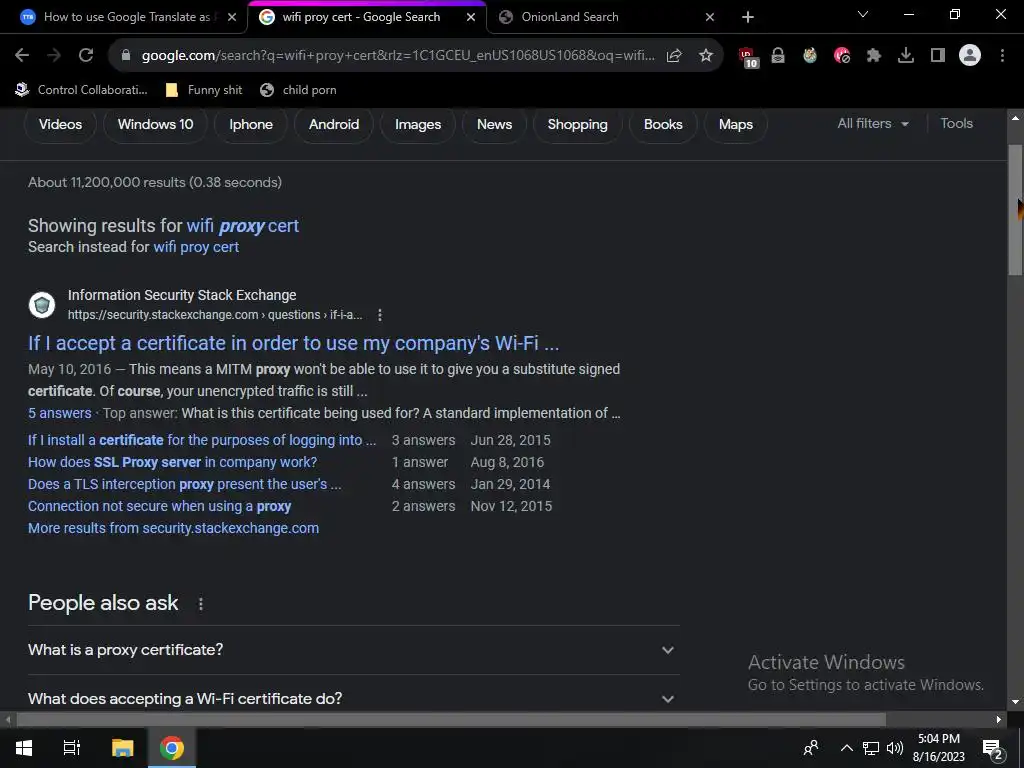Click the vertical scrollbar thumb
The height and width of the screenshot is (768, 1024).
pyautogui.click(x=1015, y=209)
